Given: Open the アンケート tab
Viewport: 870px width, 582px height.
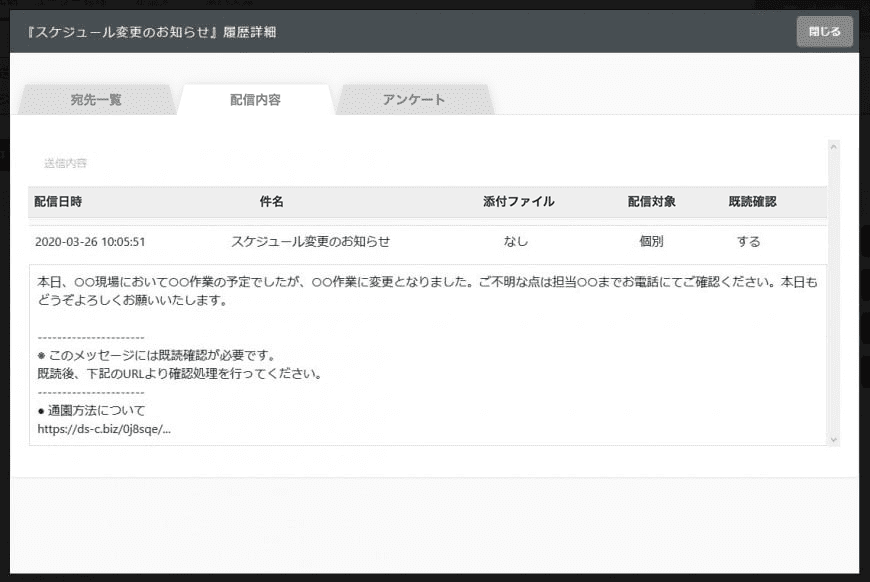Looking at the screenshot, I should pyautogui.click(x=414, y=100).
